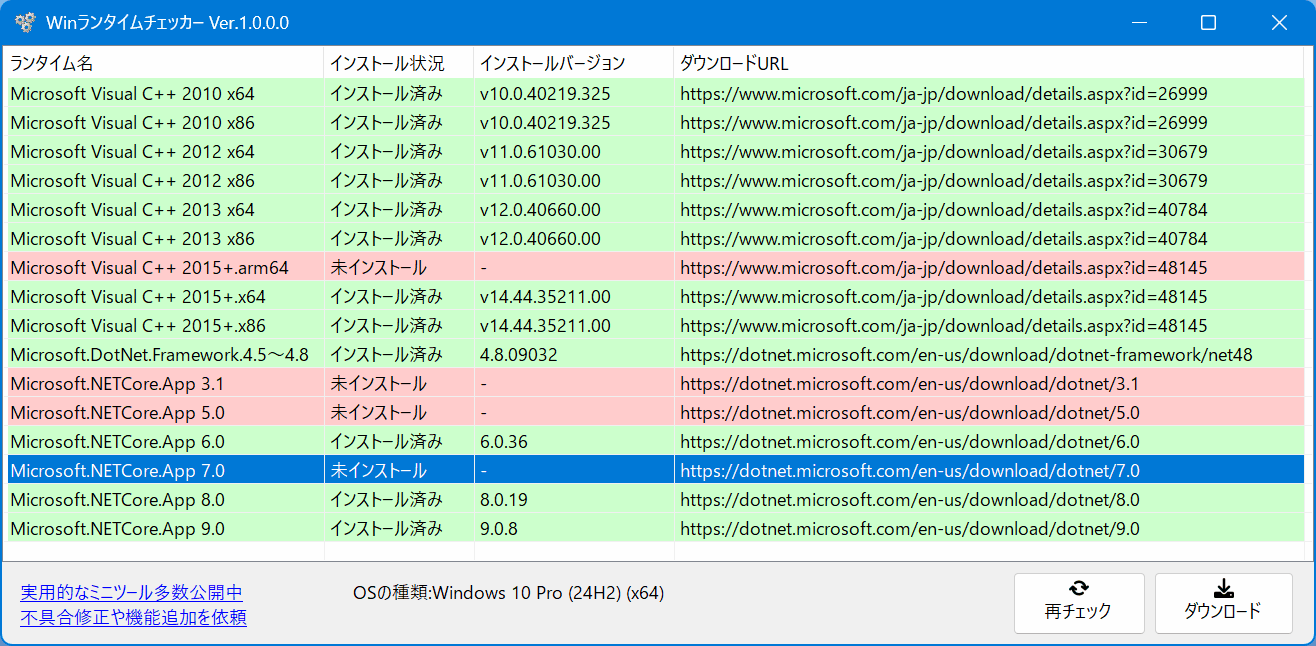Viewport: 1316px width, 646px height.
Task: Sort by インストール状況 column header
Action: (x=399, y=63)
